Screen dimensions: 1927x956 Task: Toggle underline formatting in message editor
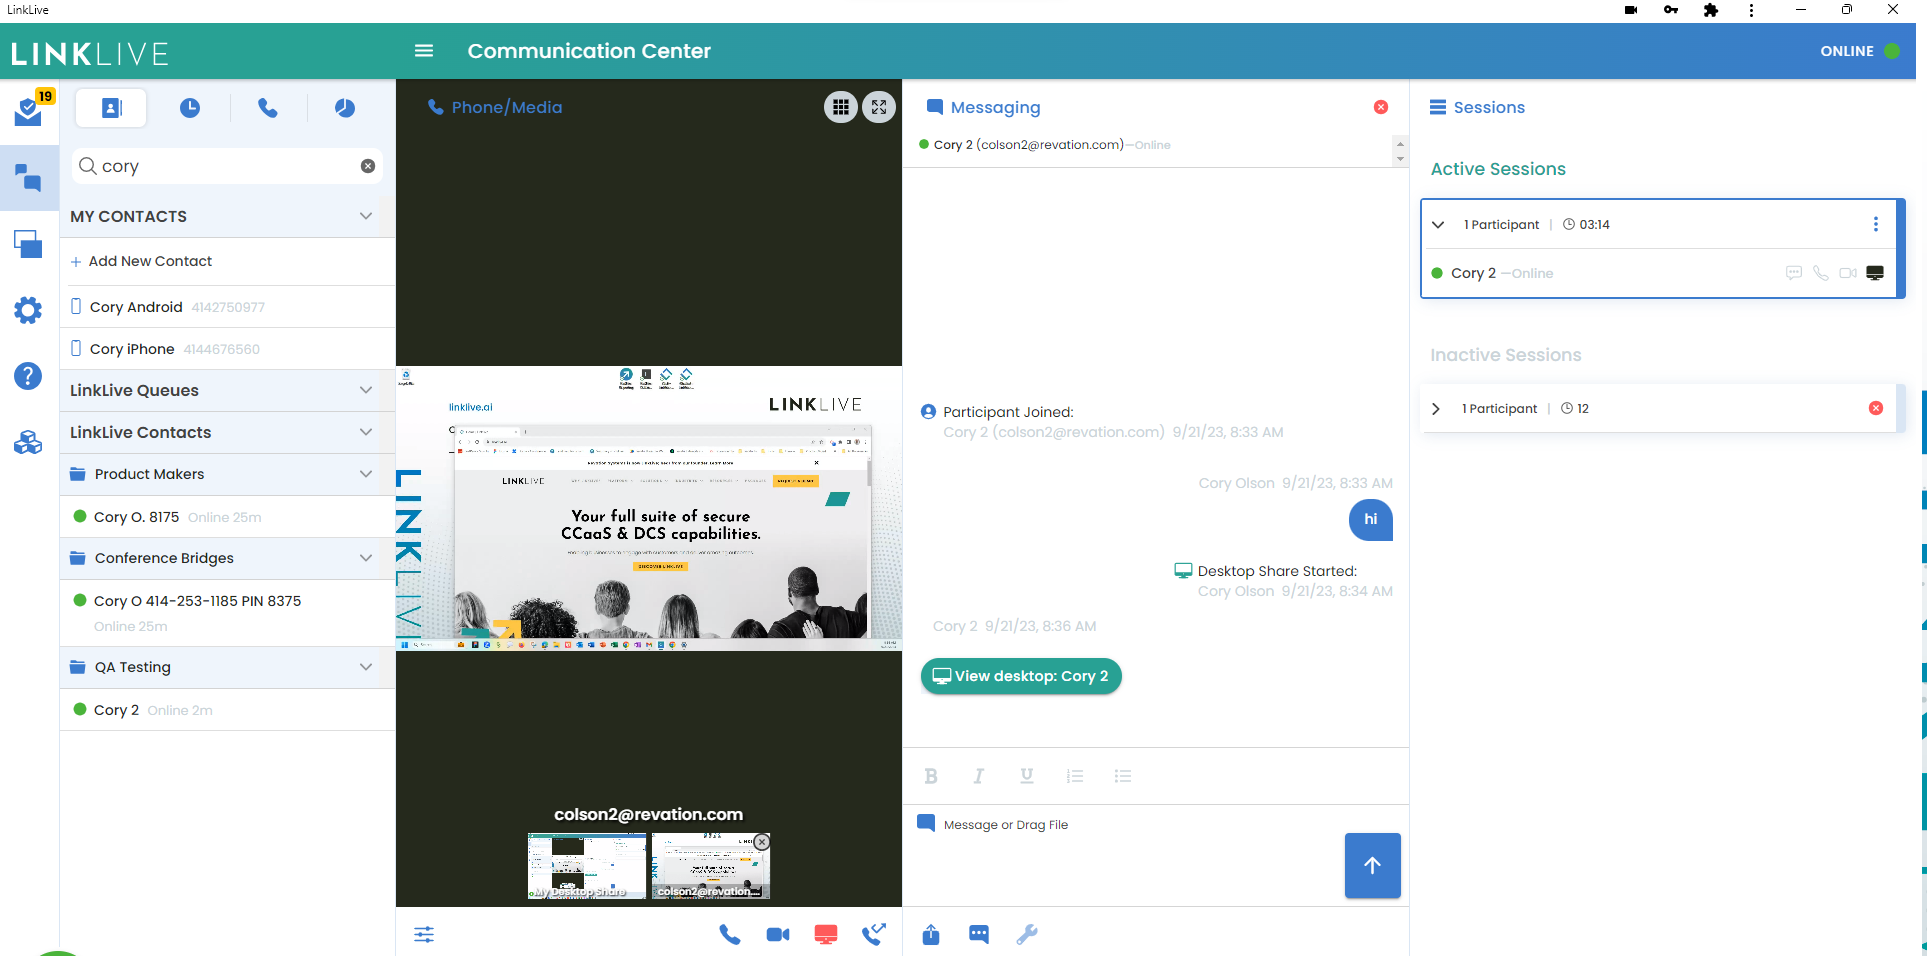tap(1026, 776)
